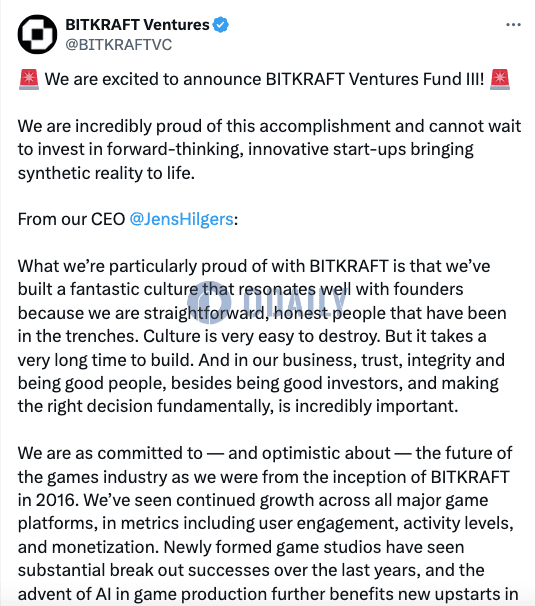Click the BITKRAFT Ventures display name
Viewport: 535px width, 606px height.
click(x=137, y=25)
